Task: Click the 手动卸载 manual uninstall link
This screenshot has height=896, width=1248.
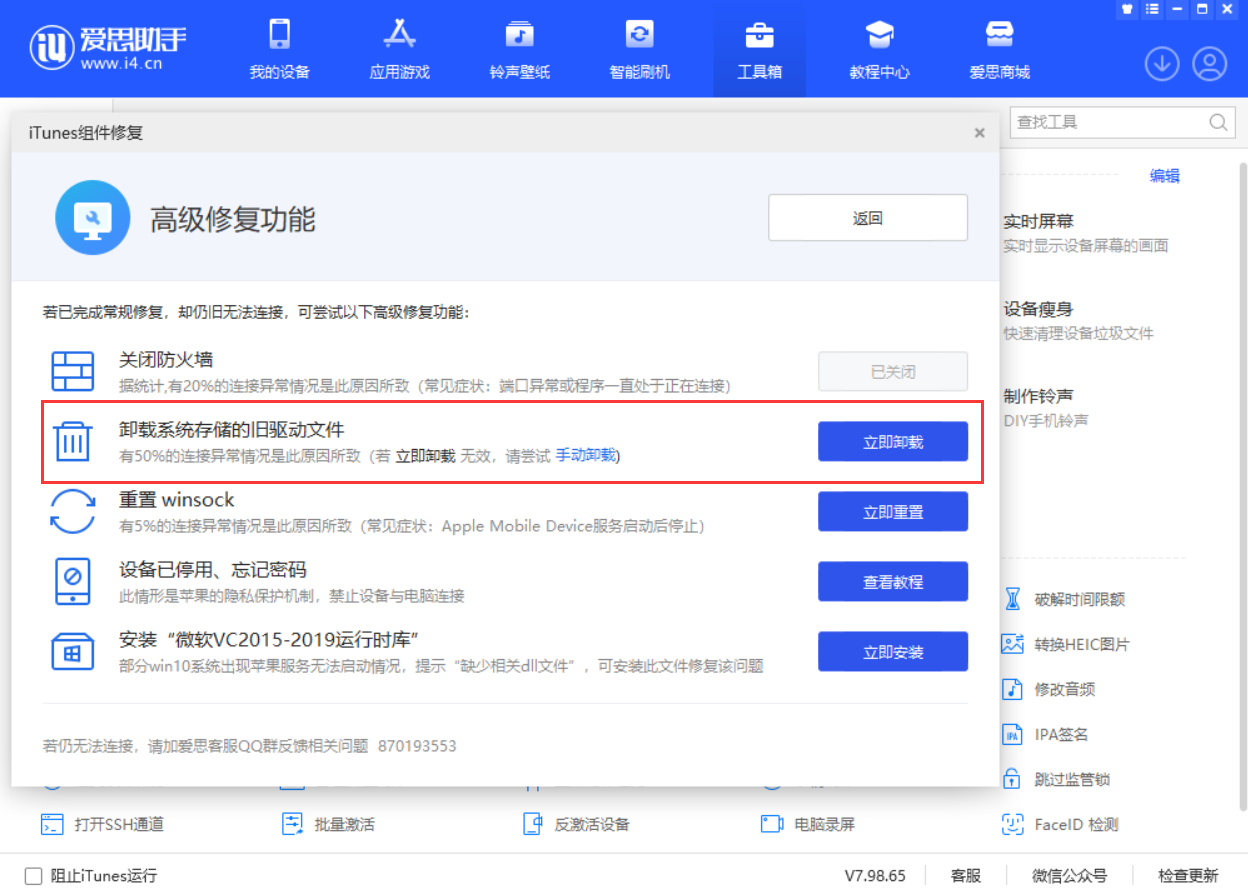Action: coord(586,455)
